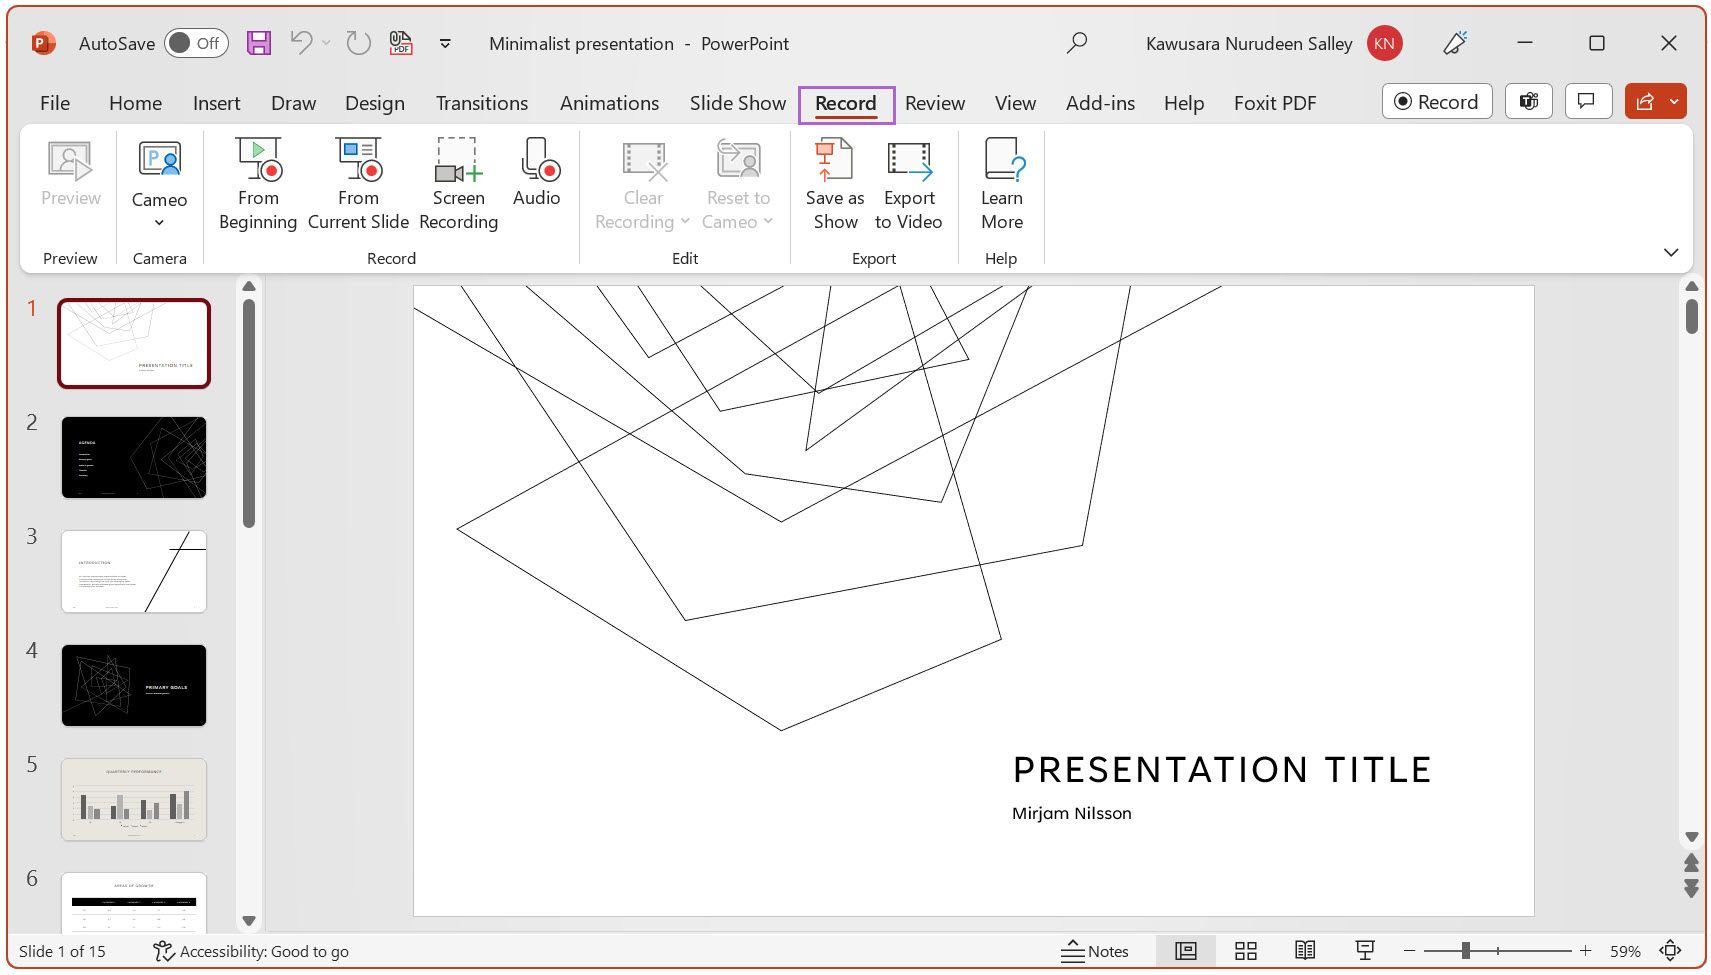Insert Audio recording
Viewport: 1711px width, 975px height.
point(537,180)
